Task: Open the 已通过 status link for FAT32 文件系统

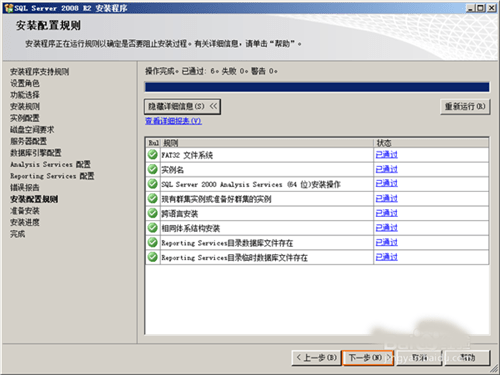Action: click(387, 155)
